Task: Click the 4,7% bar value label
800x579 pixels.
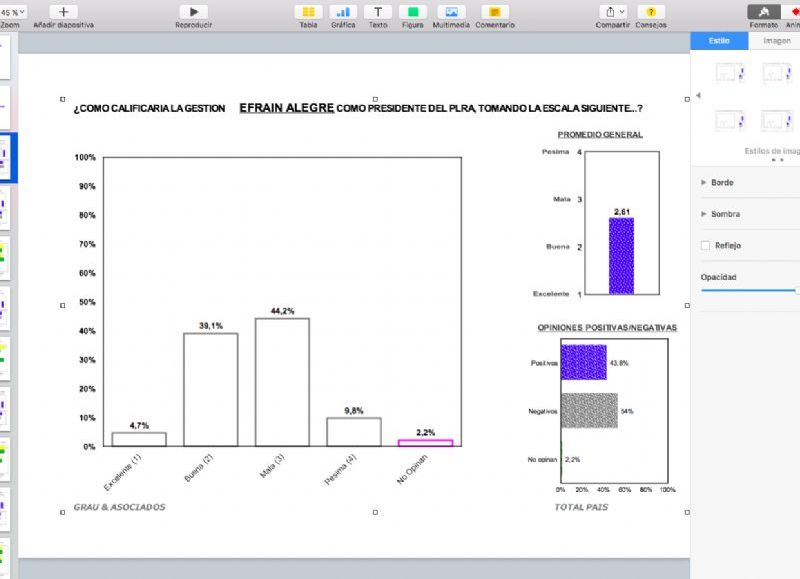Action: tap(139, 425)
